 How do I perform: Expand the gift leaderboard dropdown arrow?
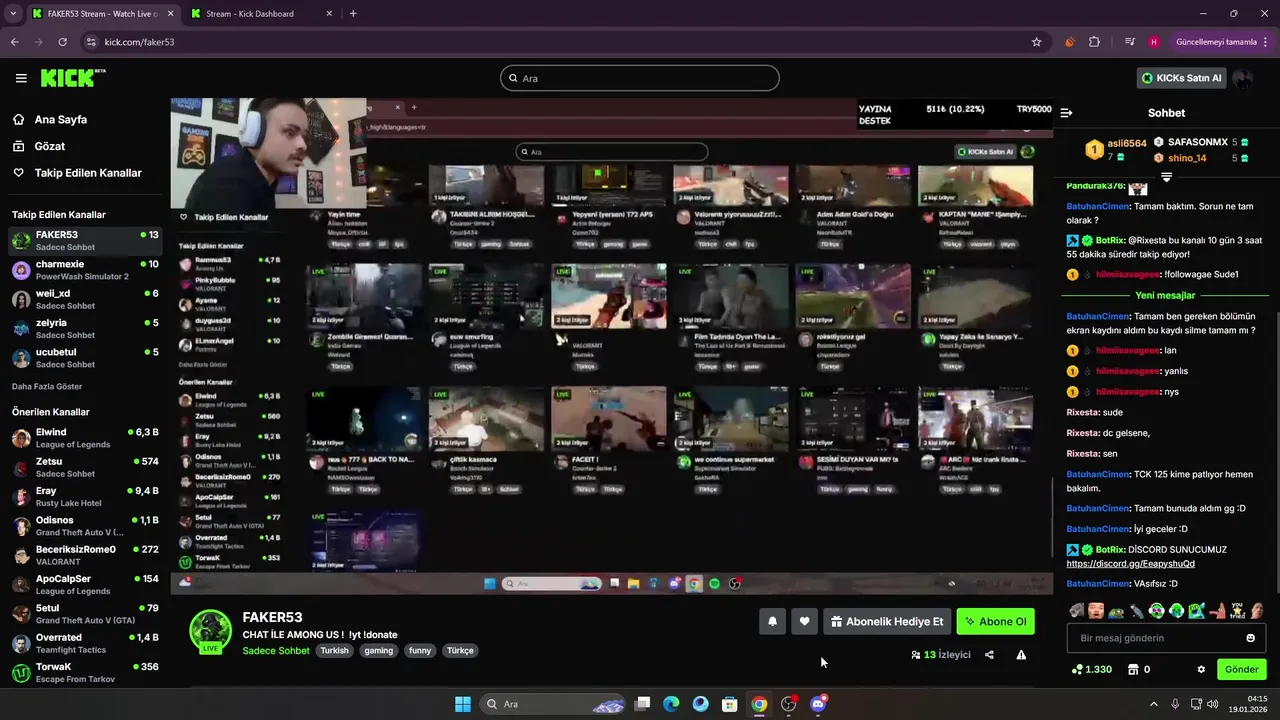click(x=1166, y=177)
